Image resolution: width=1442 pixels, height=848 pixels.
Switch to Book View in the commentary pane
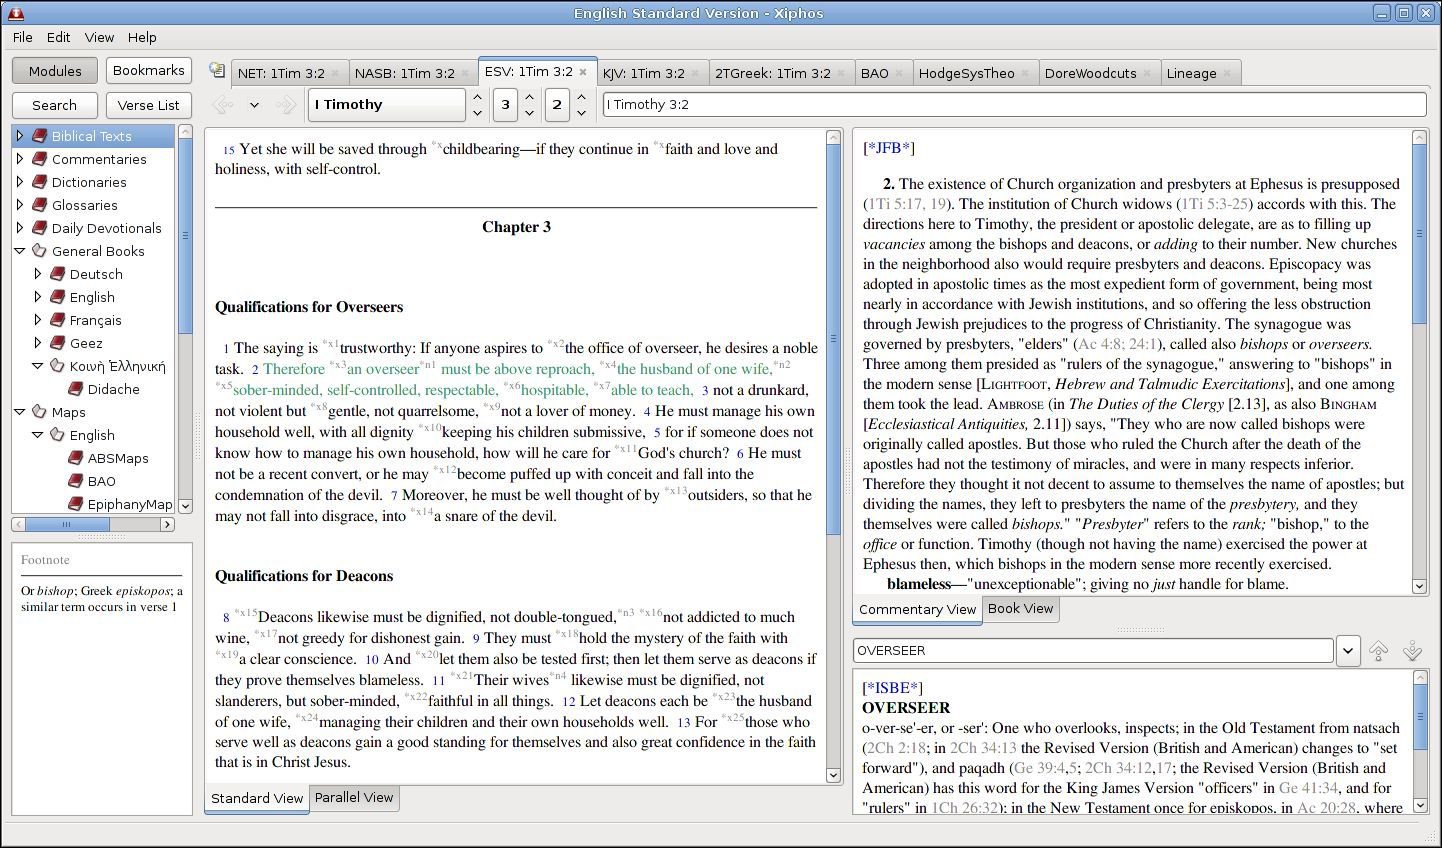point(1019,609)
